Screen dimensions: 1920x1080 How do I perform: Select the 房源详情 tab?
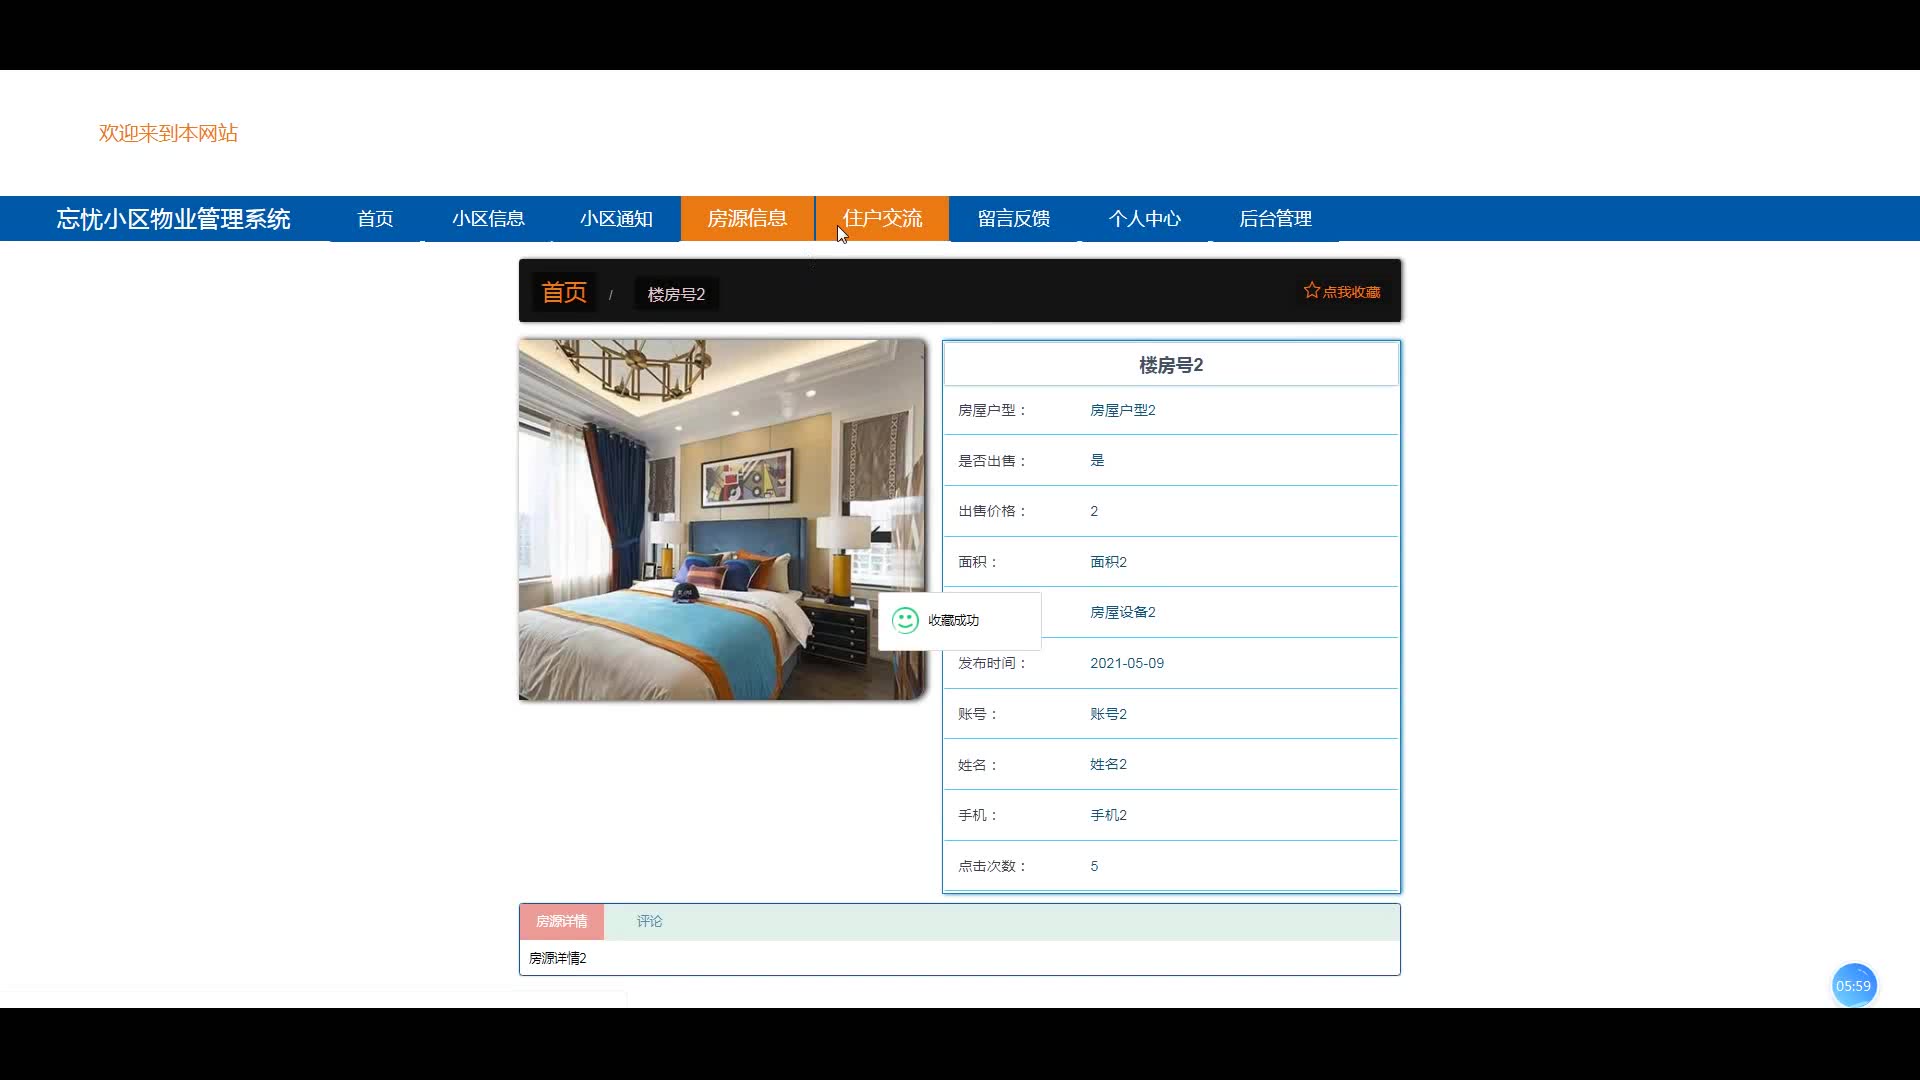[561, 921]
